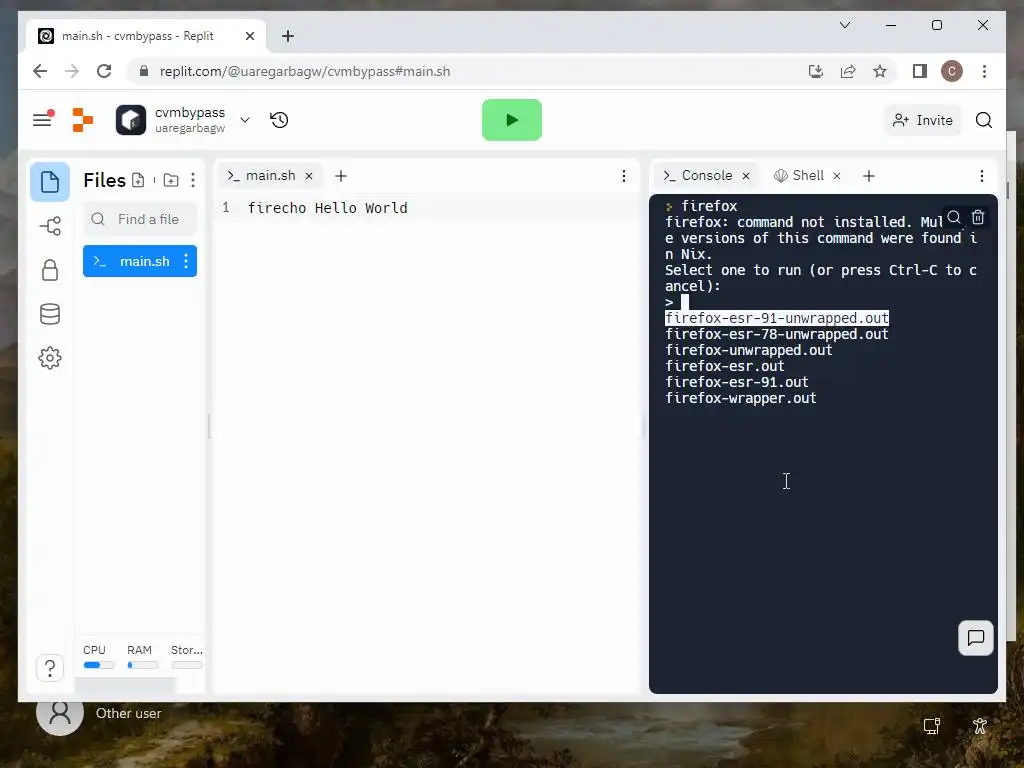The image size is (1024, 768).
Task: Open the Help question mark button
Action: (50, 667)
